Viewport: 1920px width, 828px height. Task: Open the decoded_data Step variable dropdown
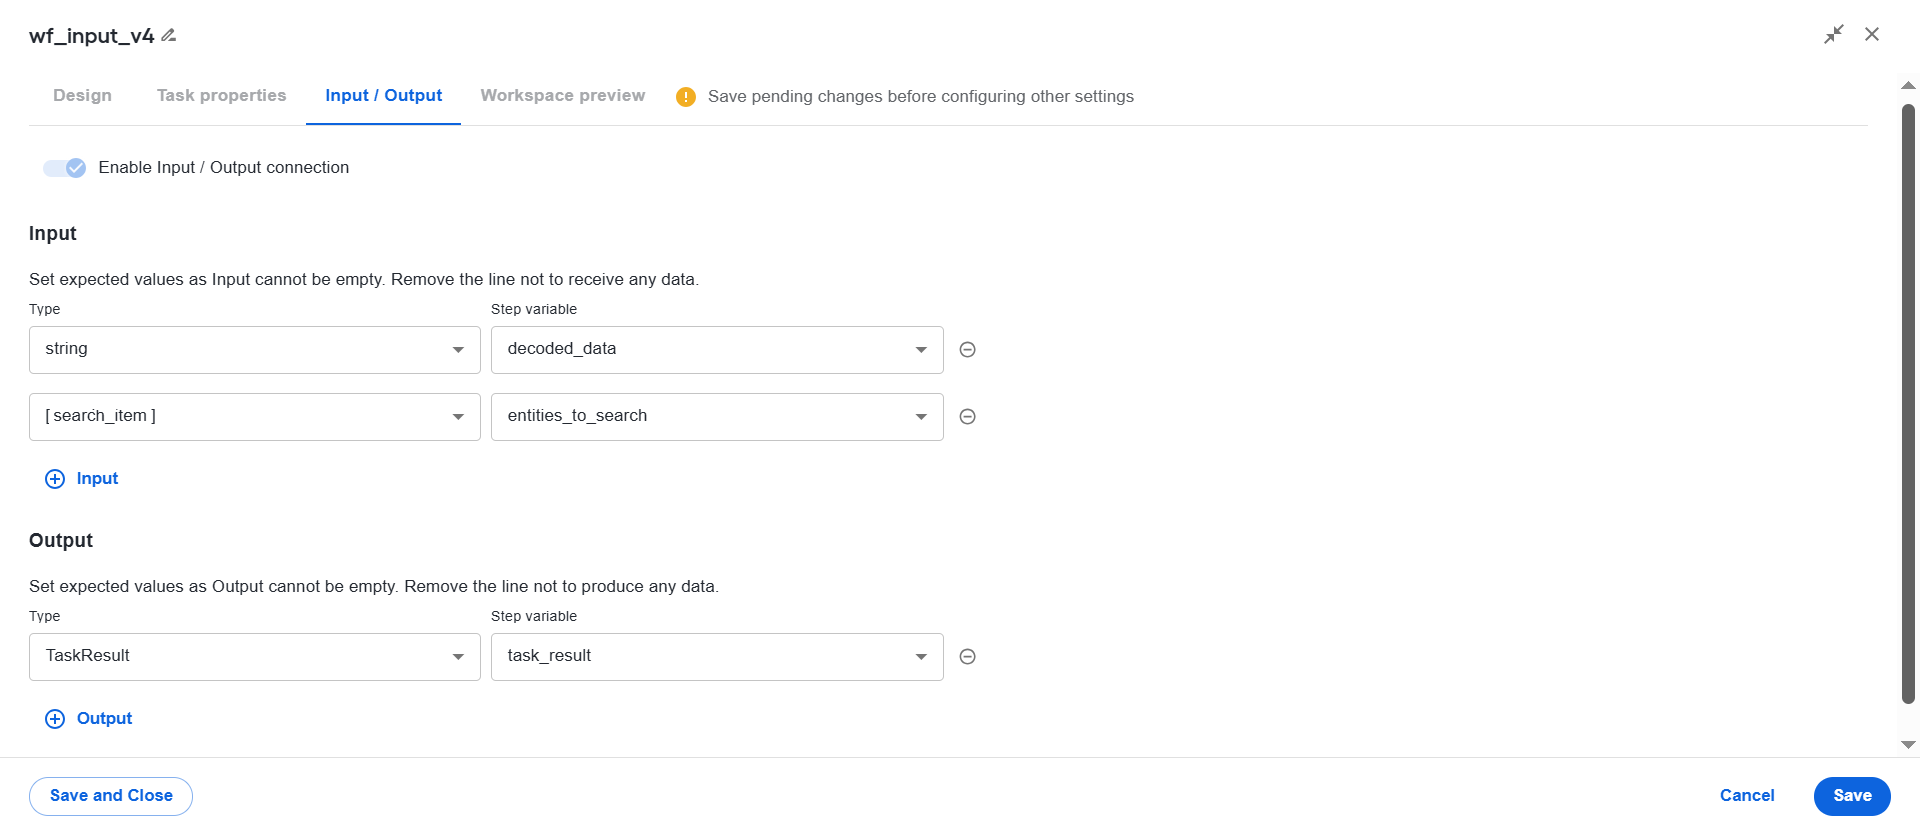[717, 350]
